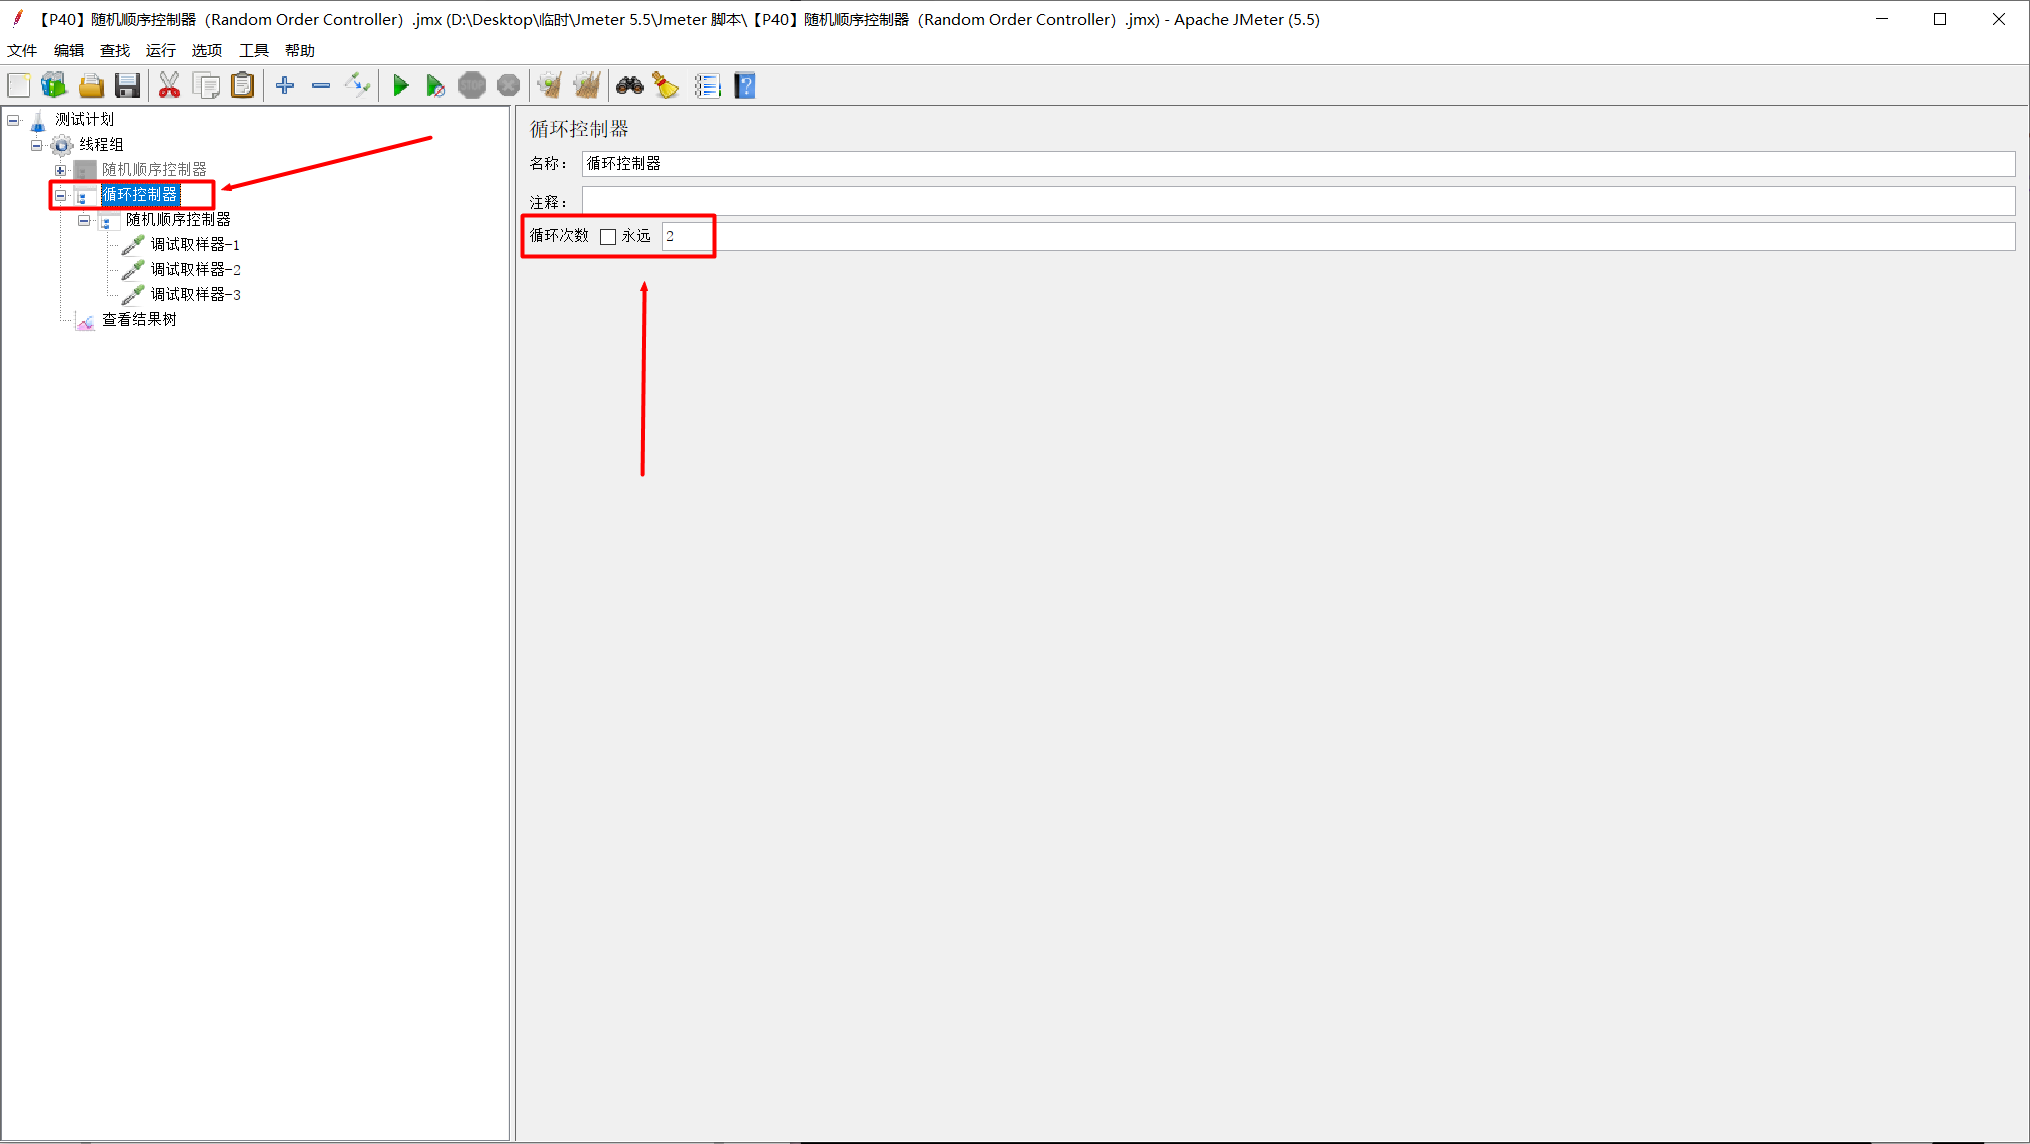
Task: Click the 名称 name input field
Action: pyautogui.click(x=1298, y=164)
